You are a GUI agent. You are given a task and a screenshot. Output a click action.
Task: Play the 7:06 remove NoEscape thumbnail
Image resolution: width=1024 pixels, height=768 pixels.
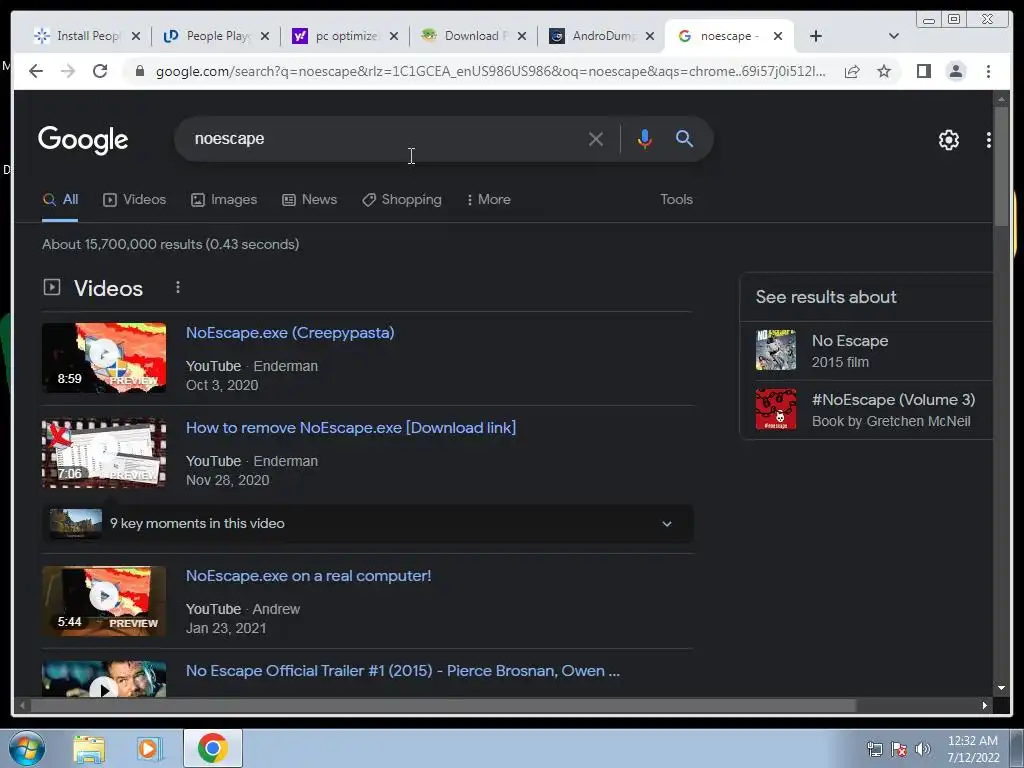pos(104,453)
